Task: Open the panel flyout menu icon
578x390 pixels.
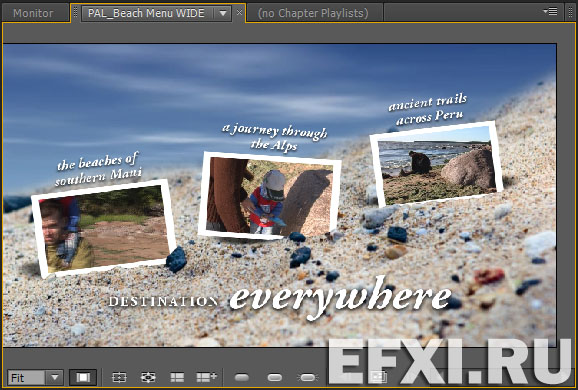Action: click(x=550, y=12)
